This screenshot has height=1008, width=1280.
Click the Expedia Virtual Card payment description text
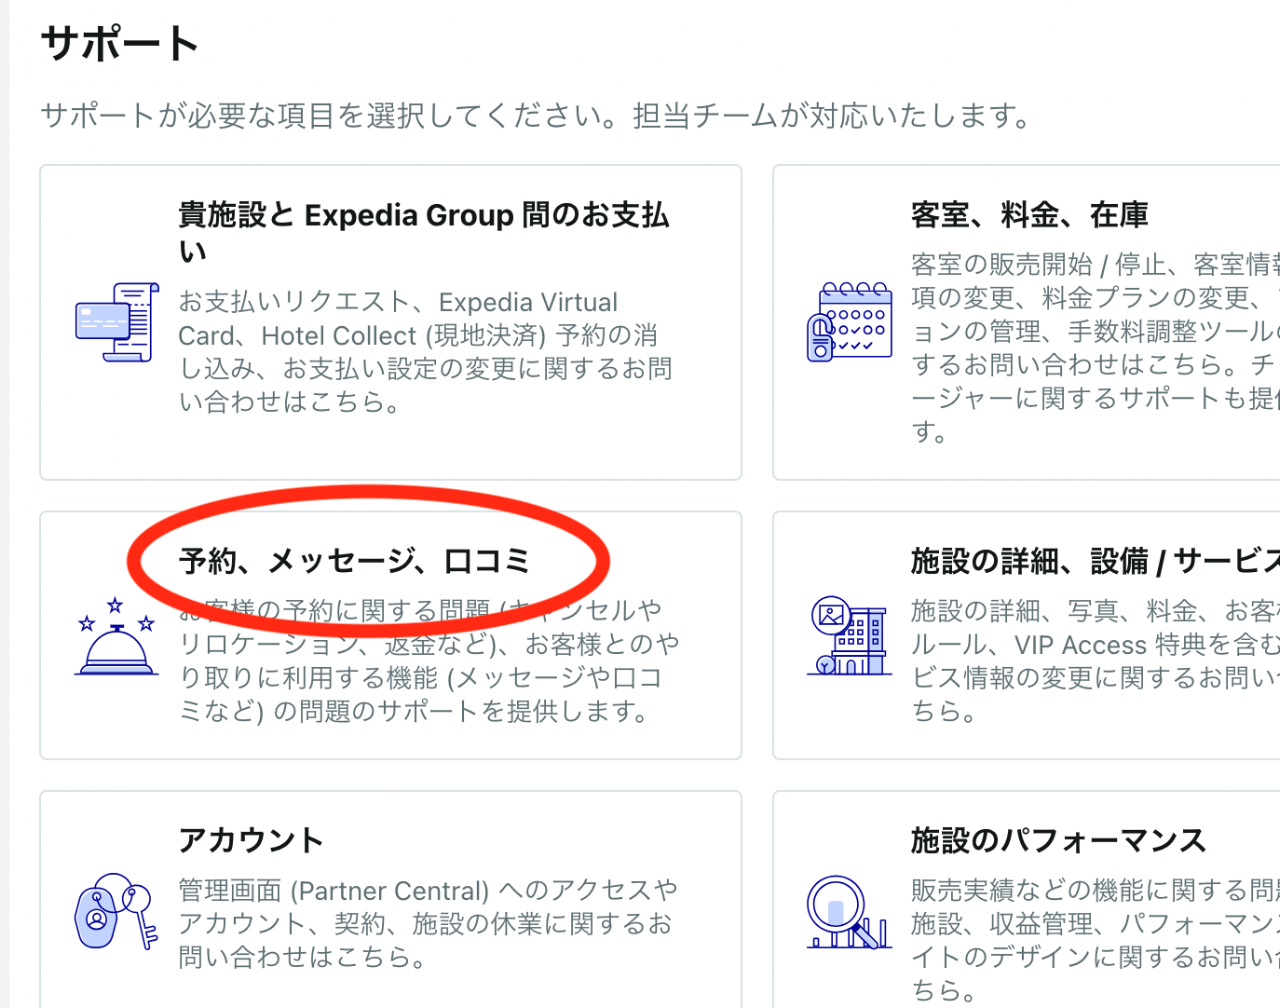tap(424, 352)
